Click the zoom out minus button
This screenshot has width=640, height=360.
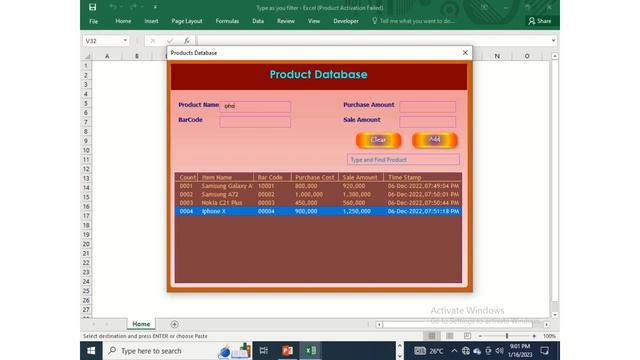coord(480,336)
